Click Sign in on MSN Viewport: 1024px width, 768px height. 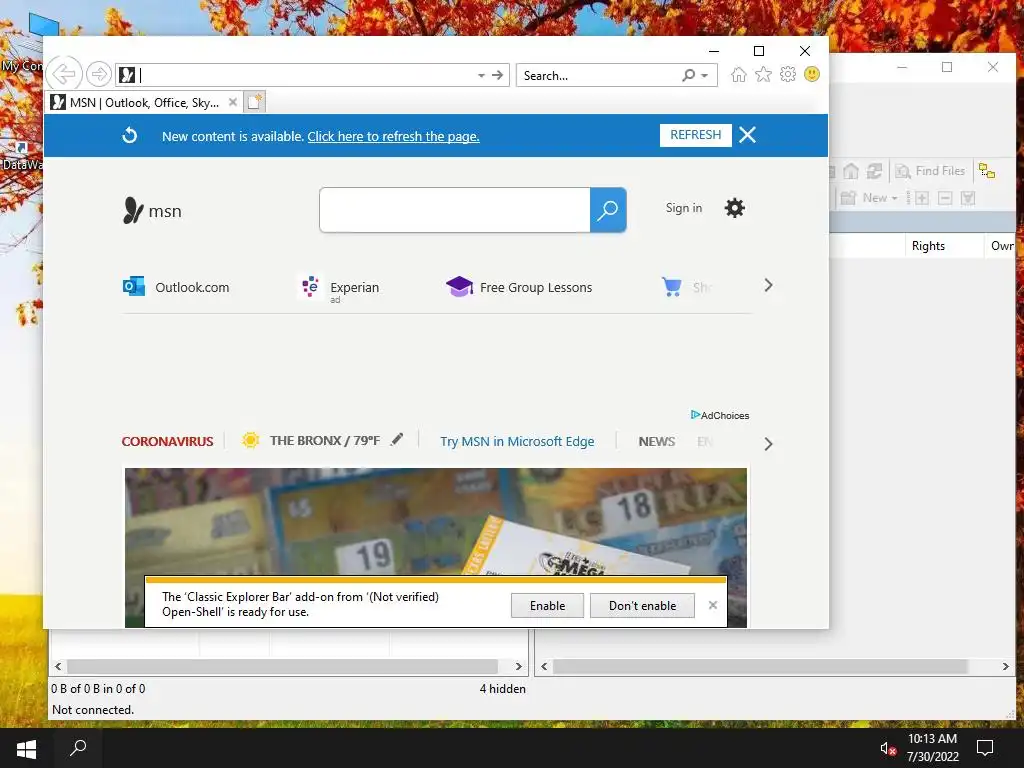(684, 208)
